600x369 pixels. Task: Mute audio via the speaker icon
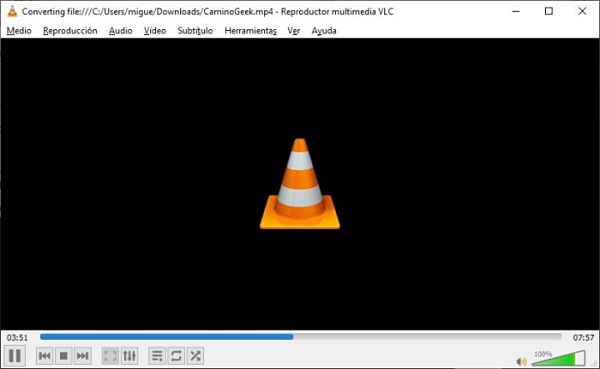point(521,361)
